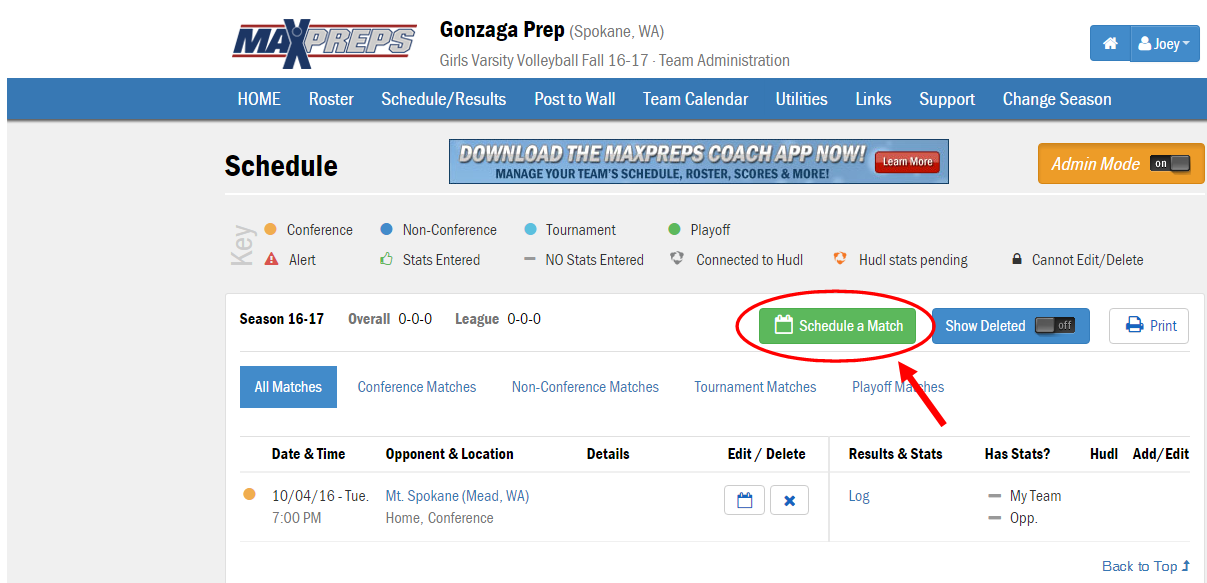The height and width of the screenshot is (583, 1207).
Task: Click Change Season in navigation bar
Action: tap(1056, 99)
